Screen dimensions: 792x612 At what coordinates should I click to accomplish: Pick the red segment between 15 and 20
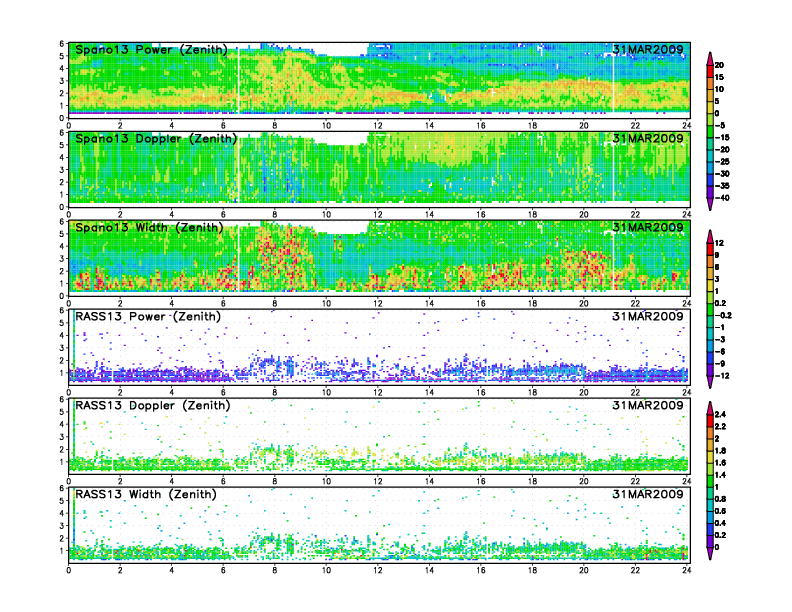point(710,71)
